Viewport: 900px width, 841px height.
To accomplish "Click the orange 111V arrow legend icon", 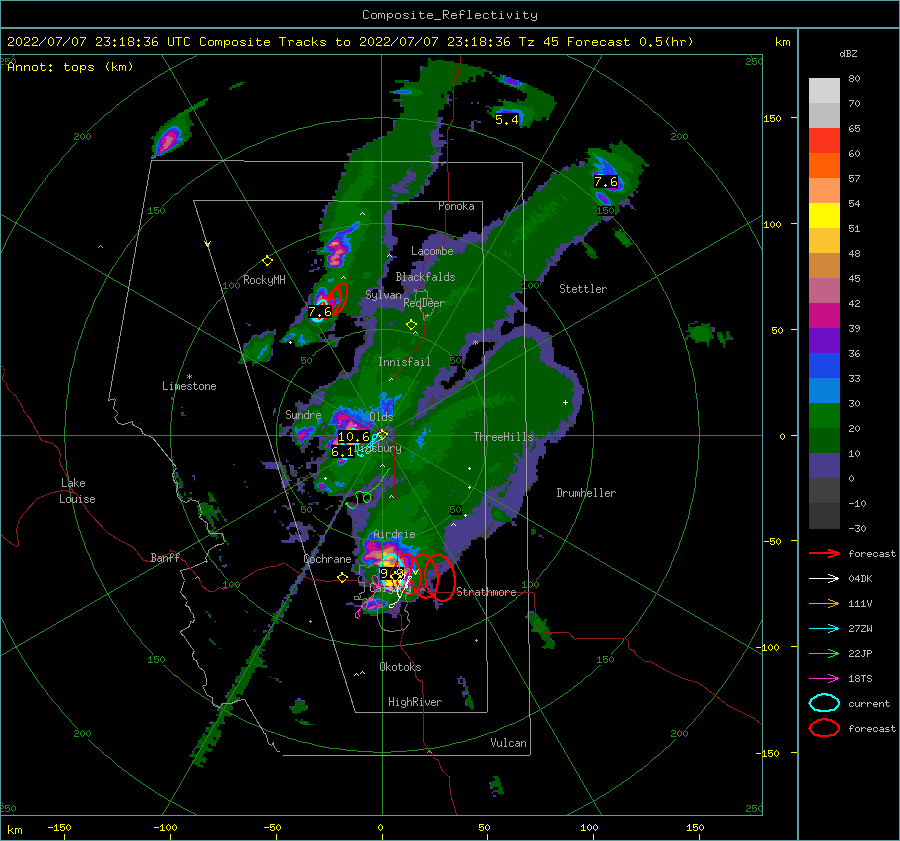I will (824, 603).
